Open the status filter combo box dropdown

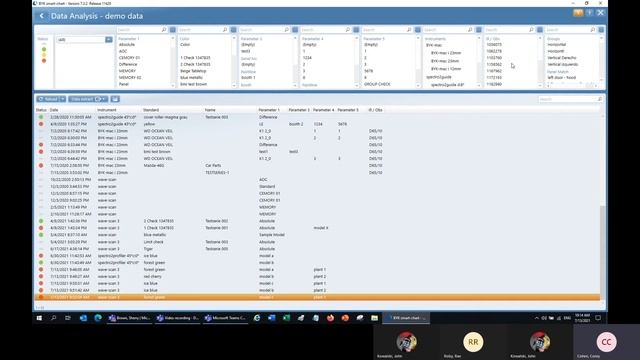[x=109, y=40]
